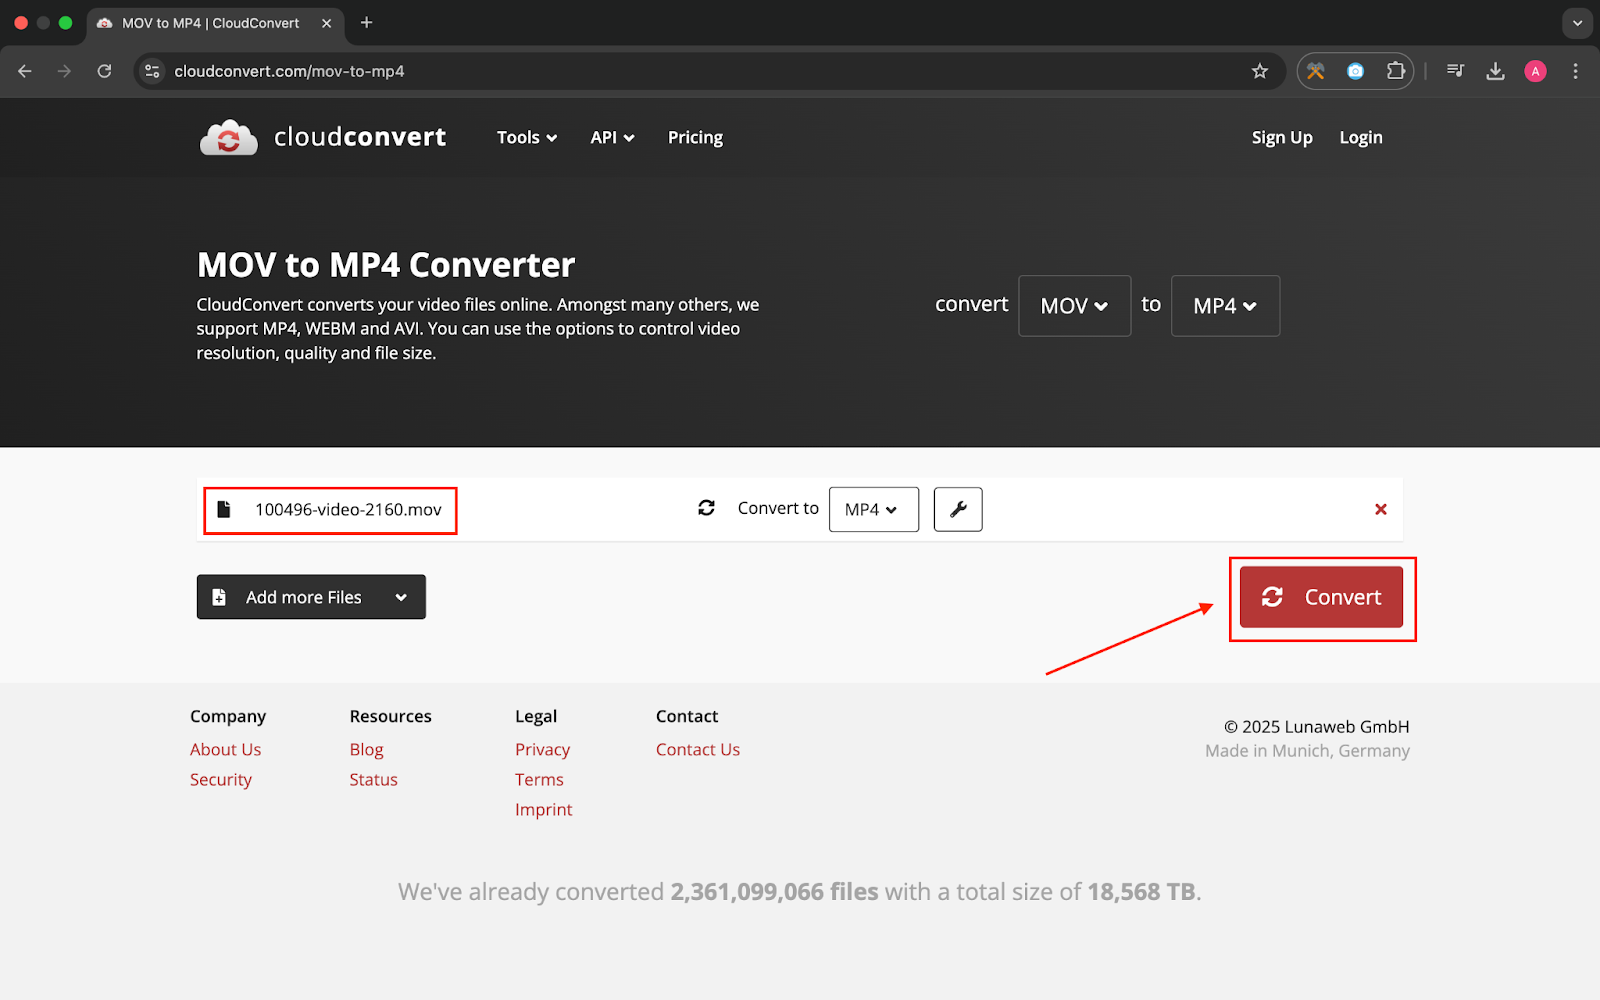
Task: Open the Convert to MP4 dropdown for the file
Action: 872,510
